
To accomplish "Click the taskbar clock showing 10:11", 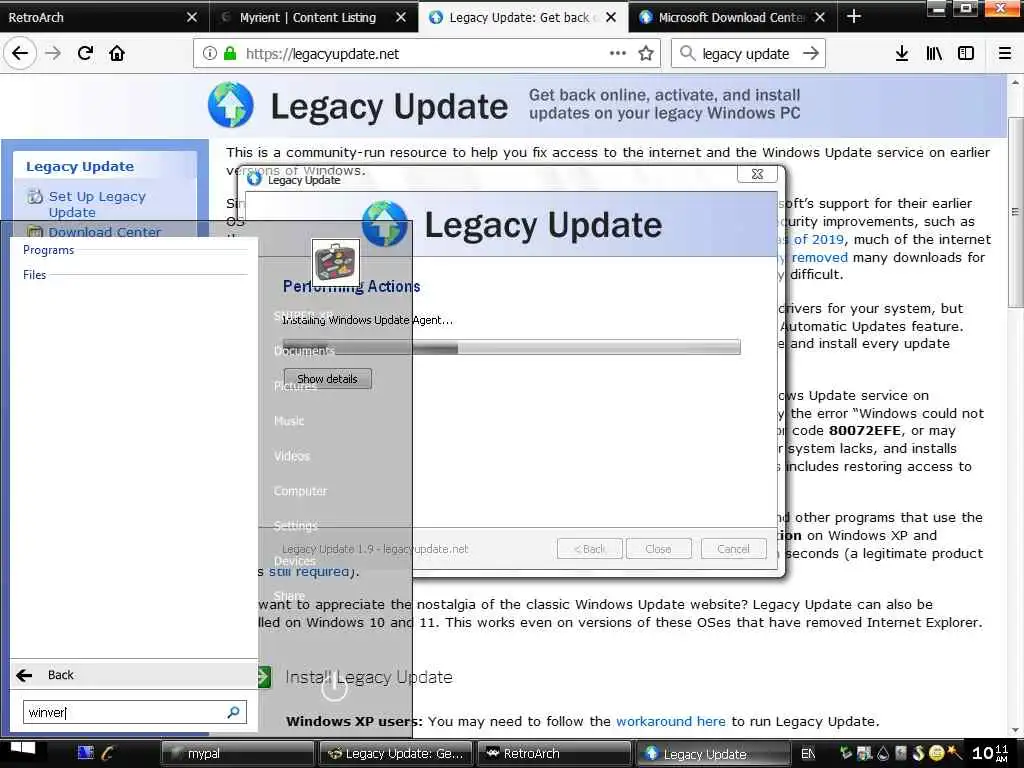I will (x=990, y=753).
